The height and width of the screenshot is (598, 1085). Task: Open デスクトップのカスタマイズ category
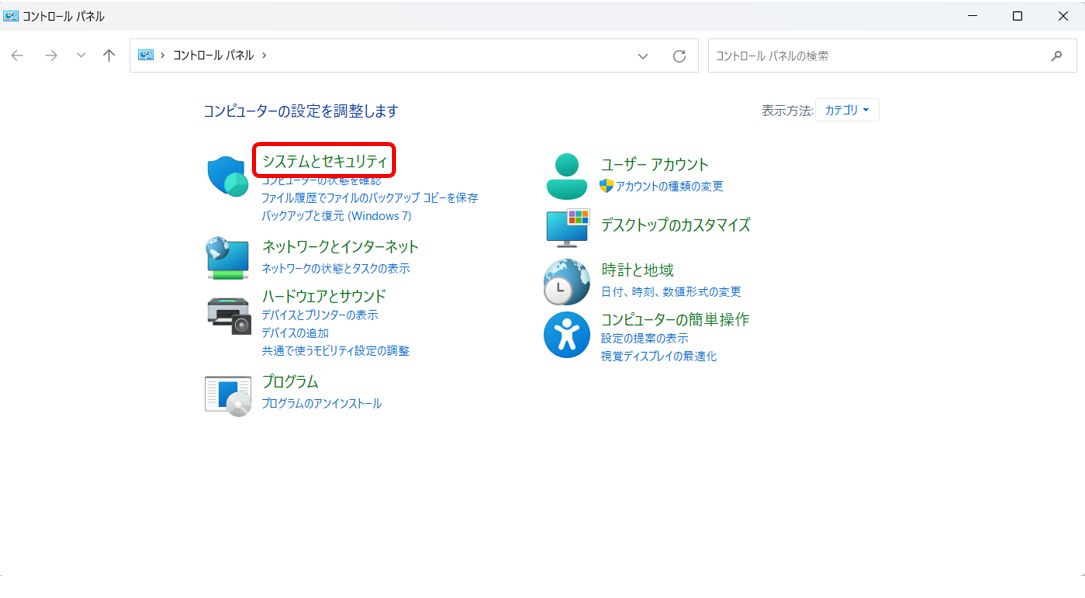(675, 224)
